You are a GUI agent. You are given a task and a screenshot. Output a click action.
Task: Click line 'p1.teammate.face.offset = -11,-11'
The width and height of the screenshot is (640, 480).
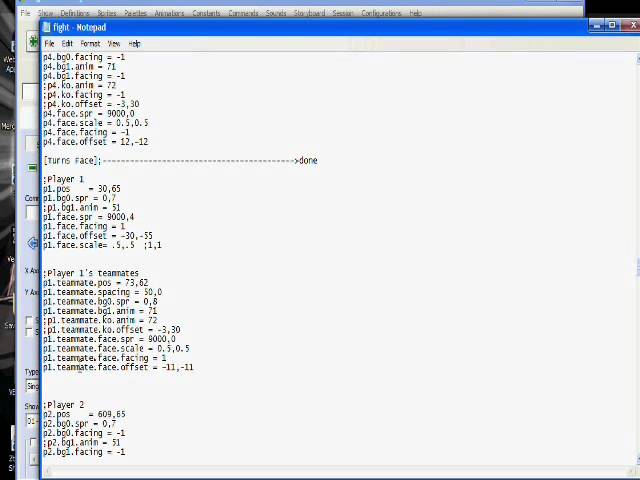tap(118, 367)
